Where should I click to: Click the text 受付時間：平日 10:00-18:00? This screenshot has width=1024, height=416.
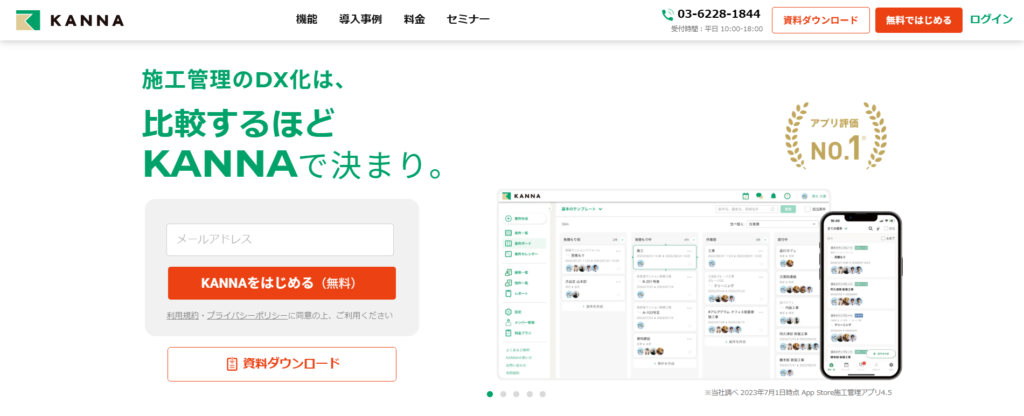[717, 29]
